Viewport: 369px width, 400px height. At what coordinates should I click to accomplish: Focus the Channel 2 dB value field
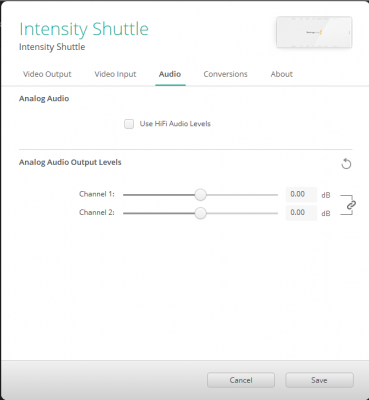pyautogui.click(x=301, y=213)
